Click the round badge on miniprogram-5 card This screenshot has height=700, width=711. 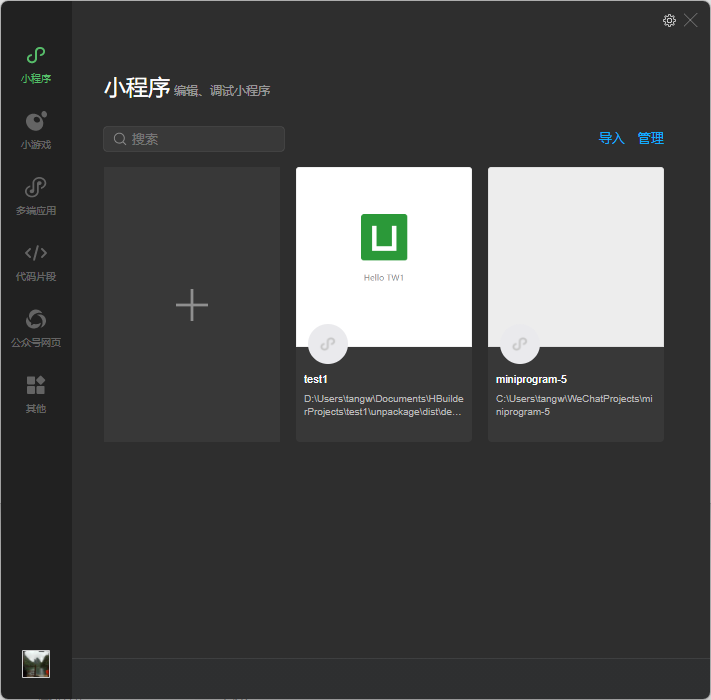[520, 344]
